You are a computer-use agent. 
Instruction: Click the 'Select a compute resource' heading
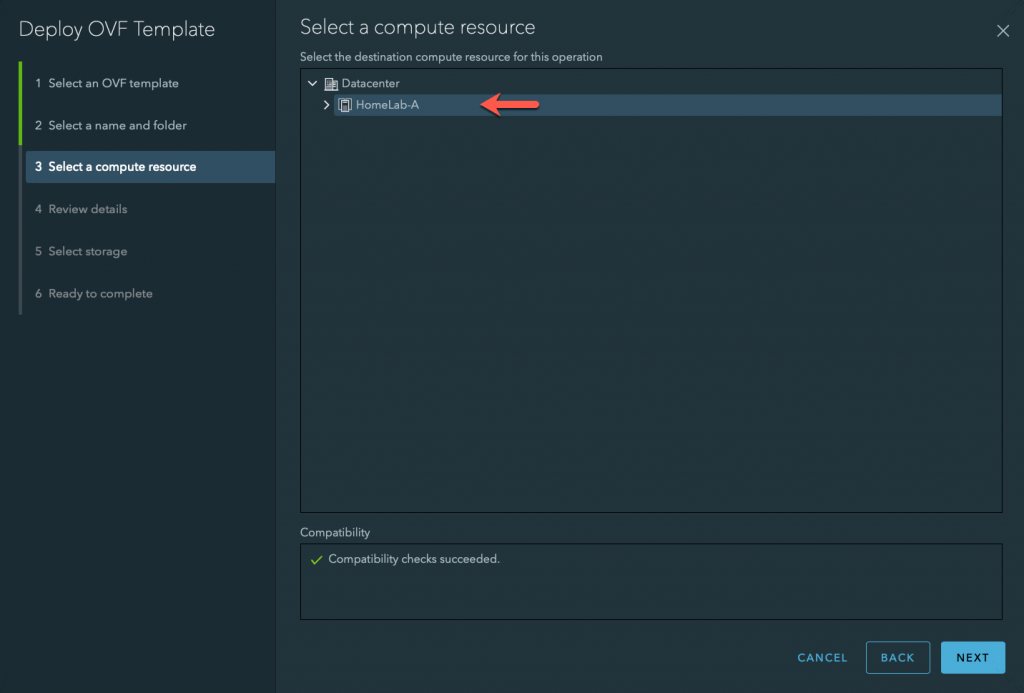click(417, 27)
